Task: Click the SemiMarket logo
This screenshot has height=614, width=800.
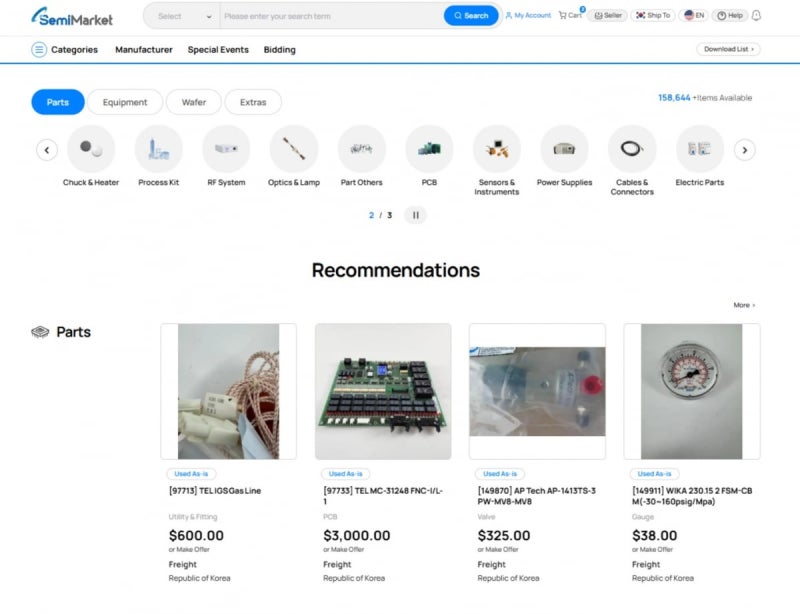Action: coord(72,17)
